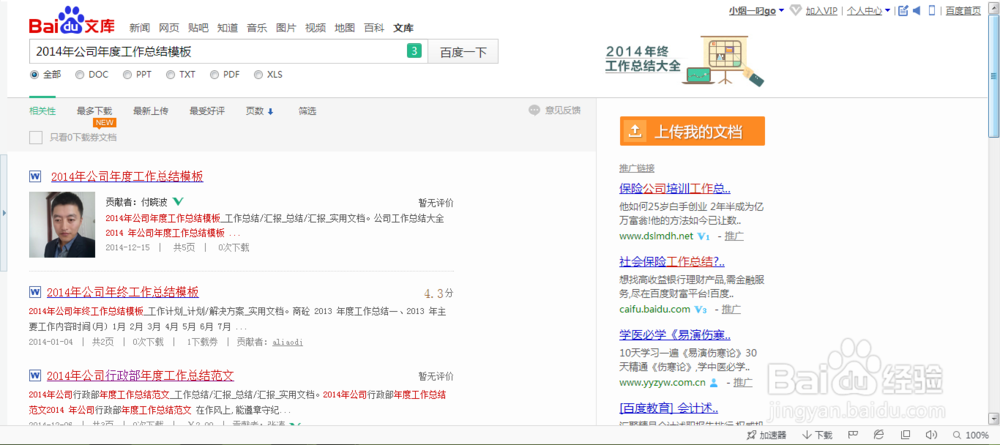Open the 2014年公司年度工作总结模板 result link
Image resolution: width=1000 pixels, height=445 pixels.
pos(127,177)
